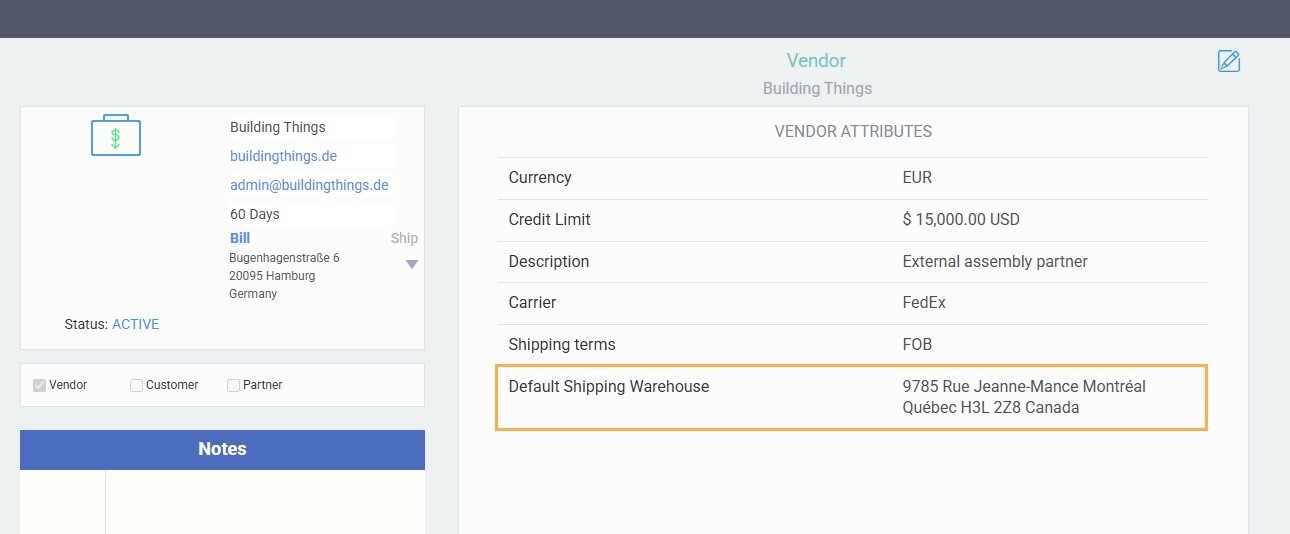Check the Partner checkbox
The width and height of the screenshot is (1290, 534).
pos(234,385)
